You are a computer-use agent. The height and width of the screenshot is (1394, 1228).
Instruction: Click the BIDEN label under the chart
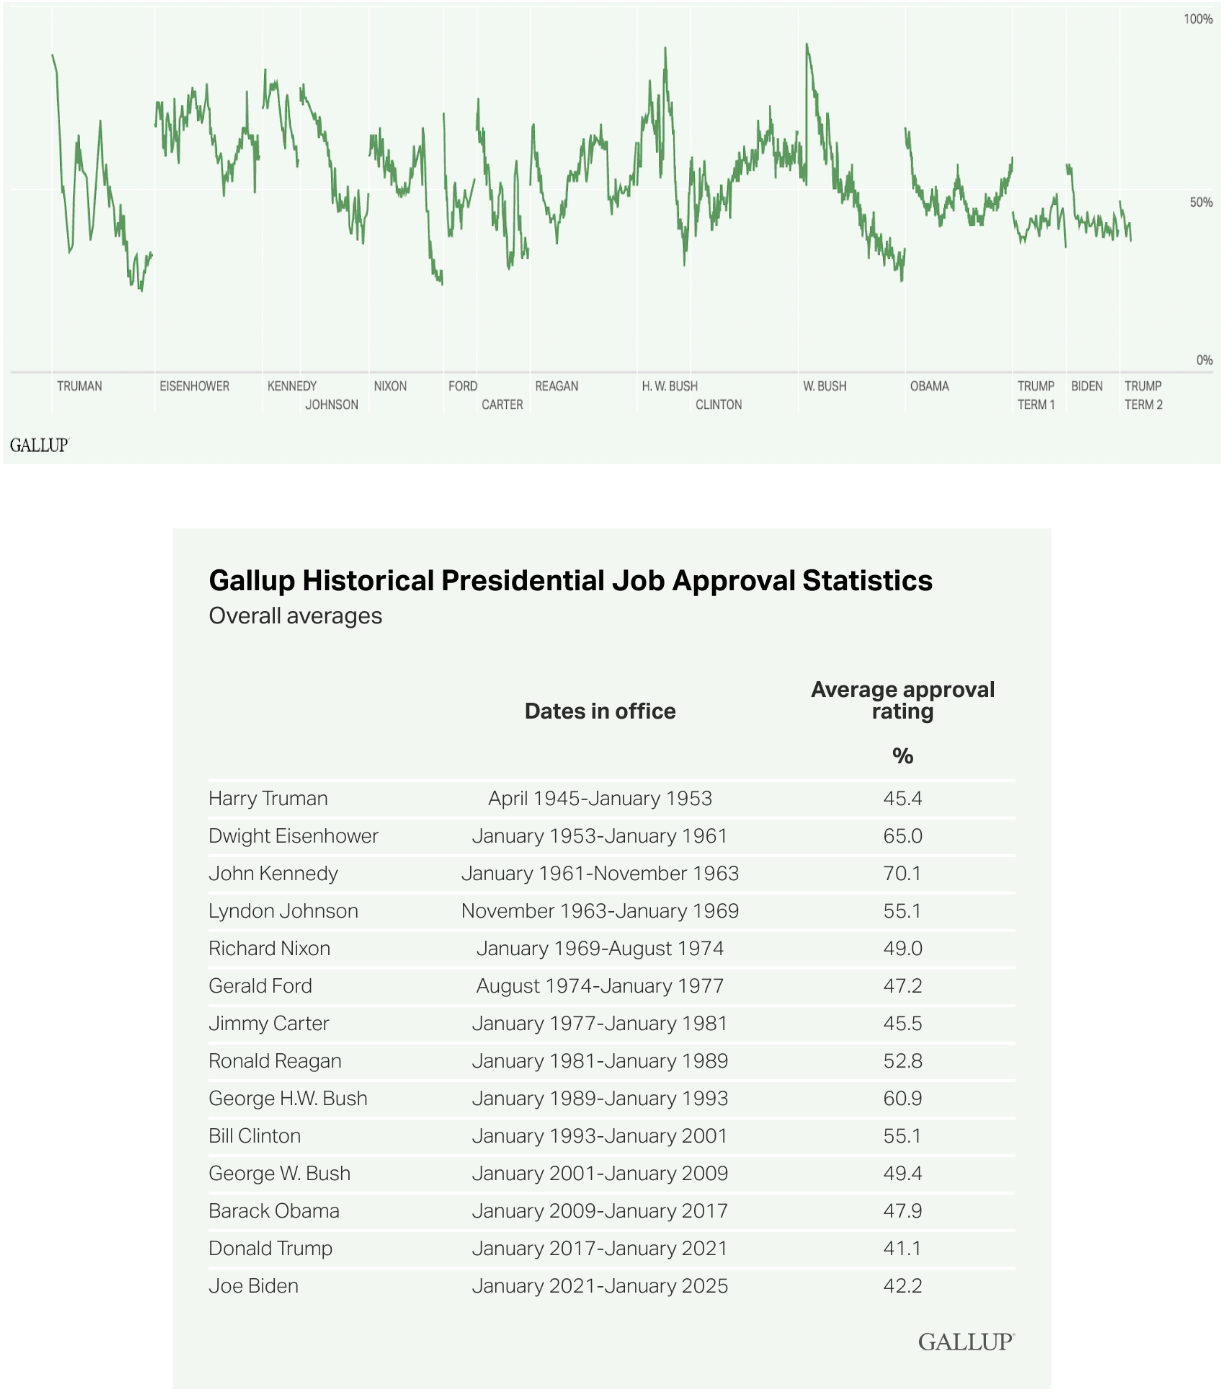point(1087,386)
